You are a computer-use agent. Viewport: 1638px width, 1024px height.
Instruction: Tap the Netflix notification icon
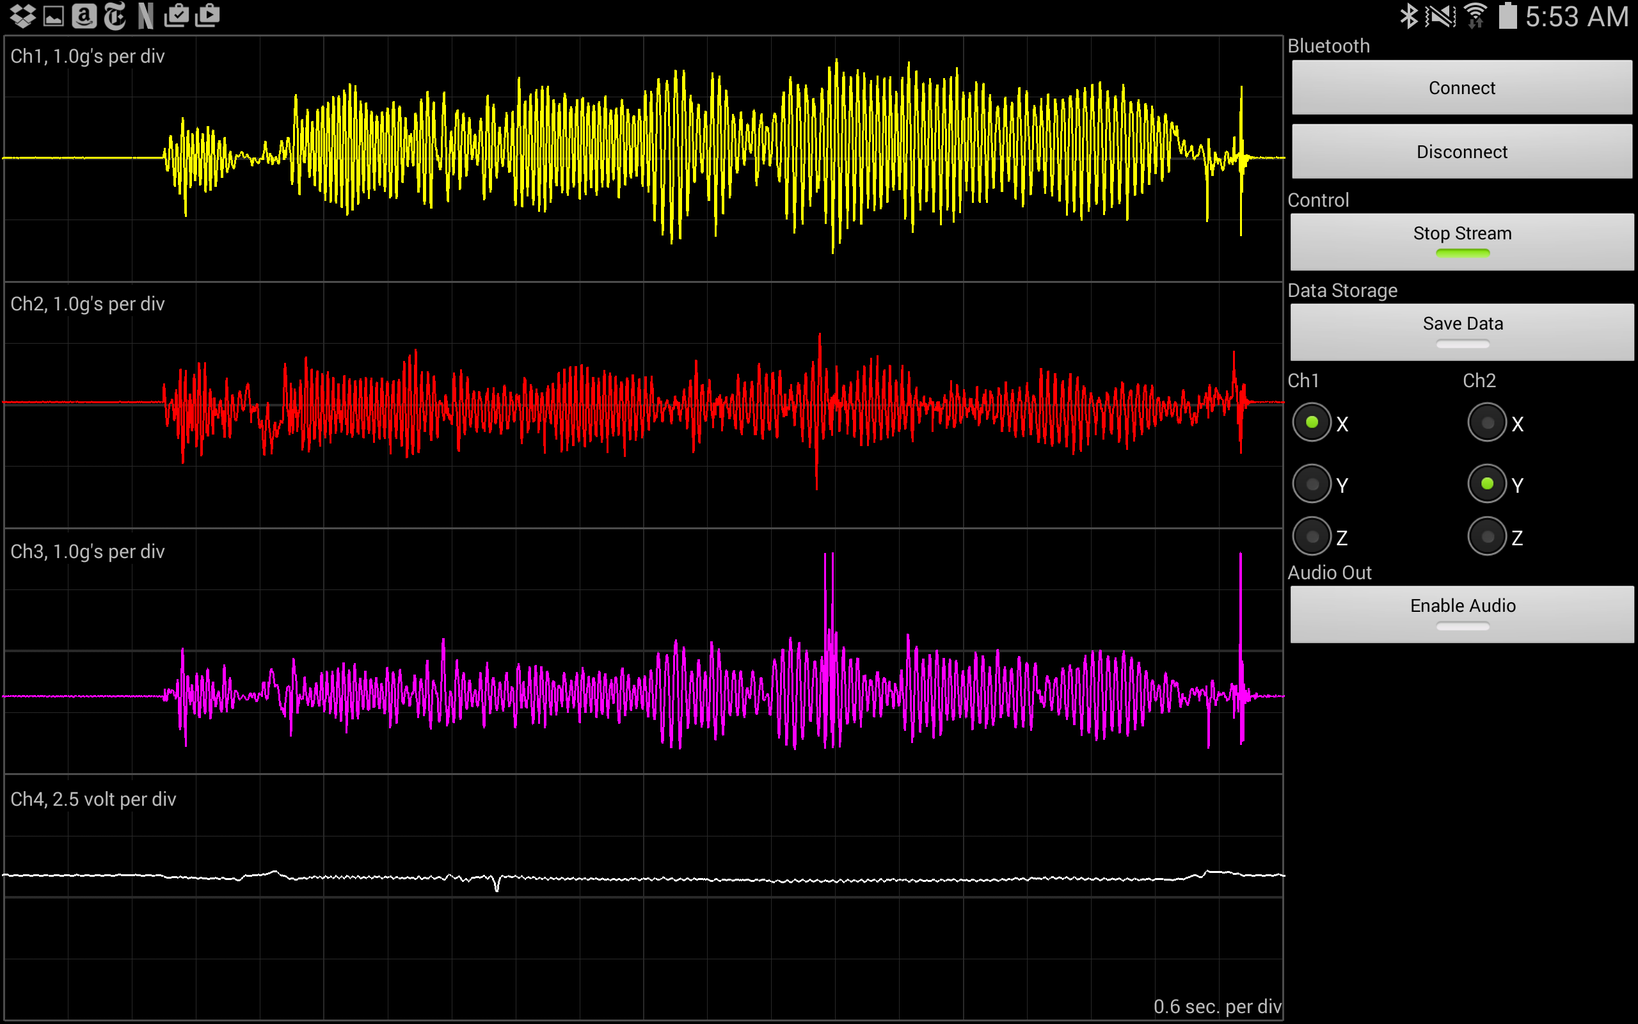pos(146,16)
